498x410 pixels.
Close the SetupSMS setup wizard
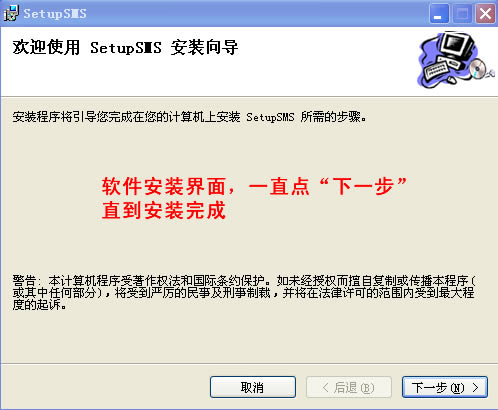[x=485, y=14]
